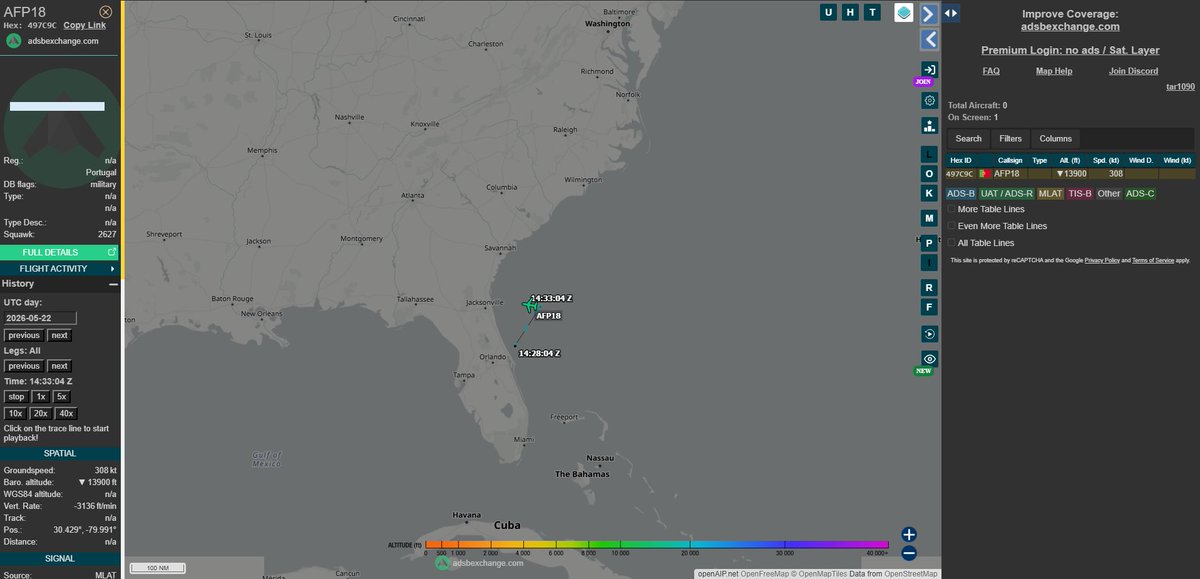
Task: Set playback speed to 10x
Action: click(15, 413)
